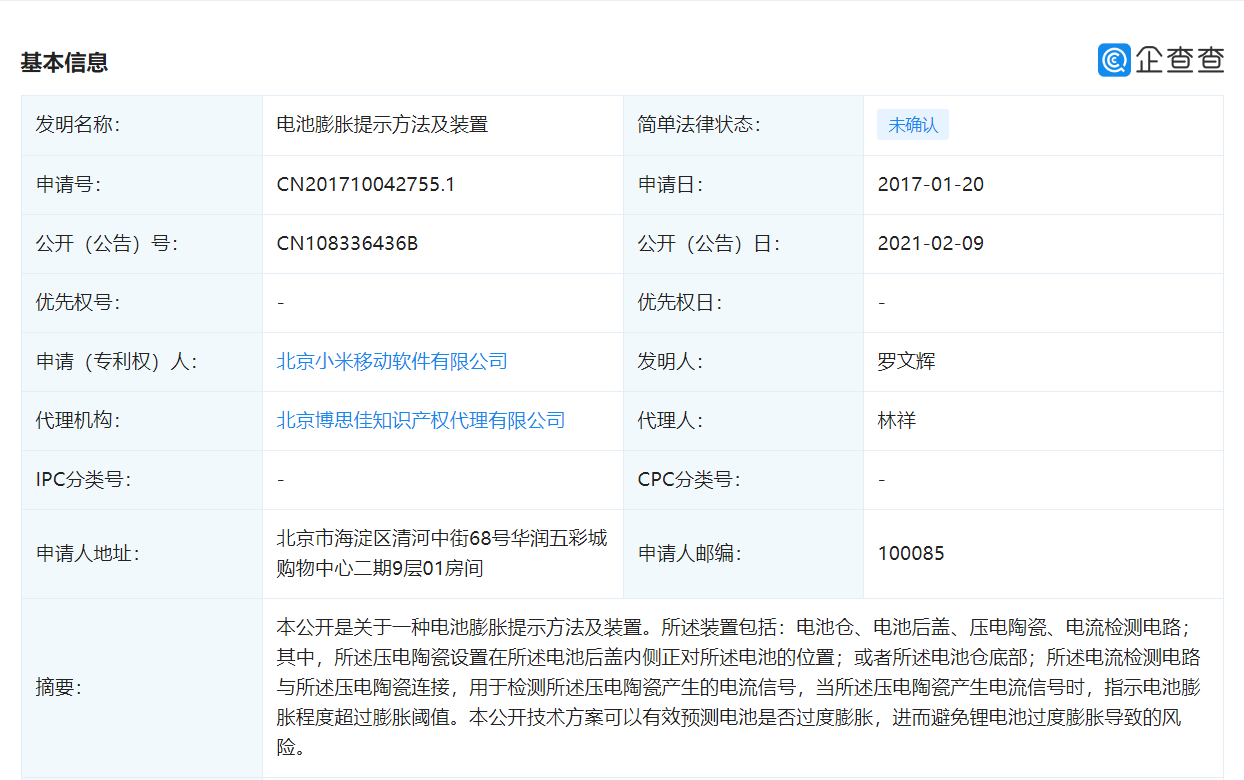
Task: Click the 申请日 label cell
Action: coord(743,185)
